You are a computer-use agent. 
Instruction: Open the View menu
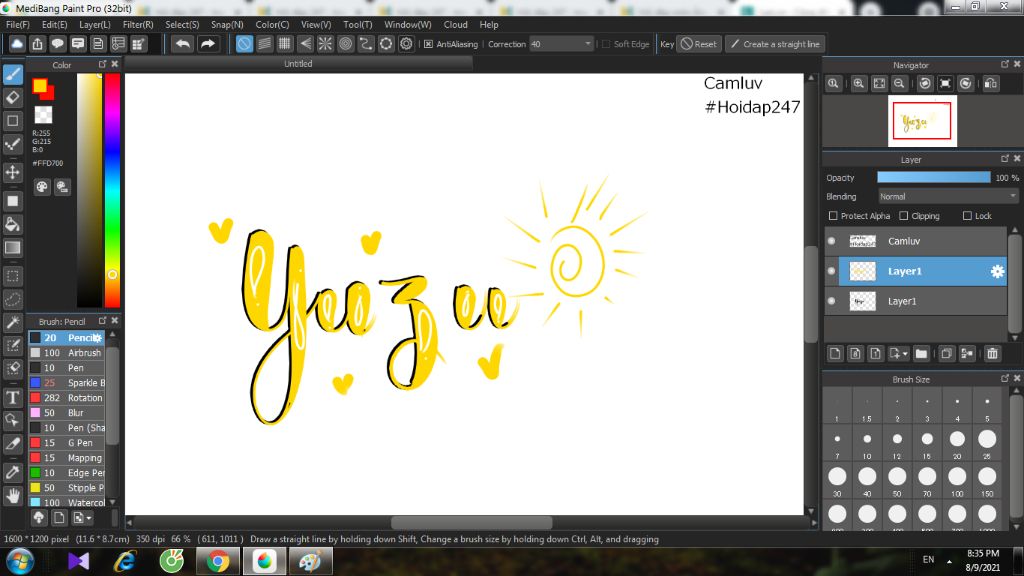pyautogui.click(x=316, y=24)
